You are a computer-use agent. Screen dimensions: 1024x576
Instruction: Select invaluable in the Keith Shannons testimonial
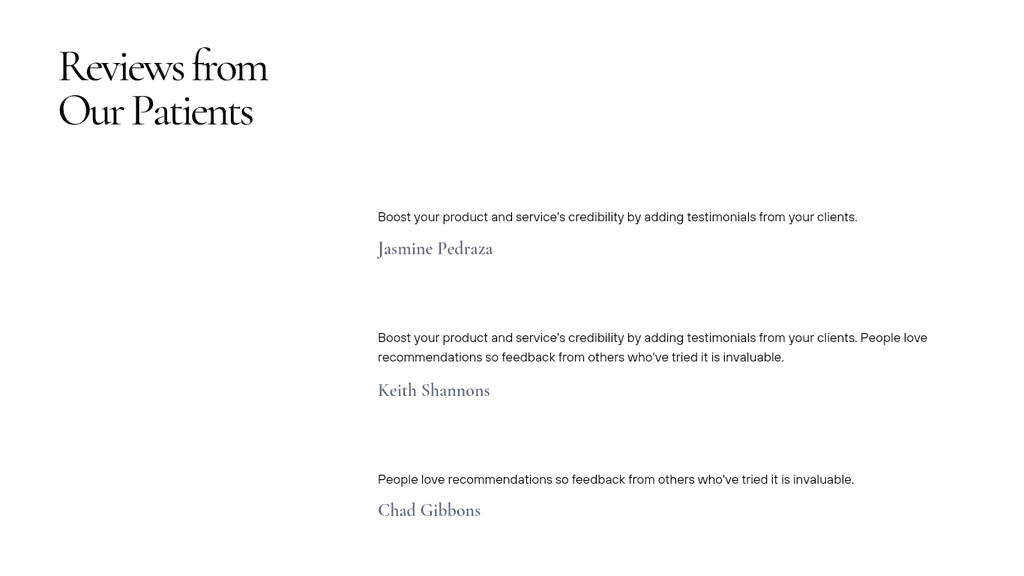pyautogui.click(x=754, y=357)
